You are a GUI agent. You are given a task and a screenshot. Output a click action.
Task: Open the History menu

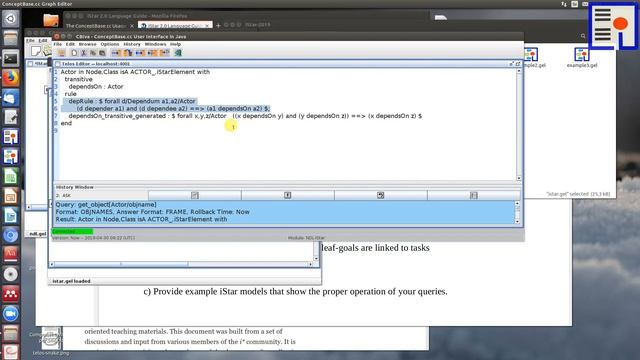click(132, 44)
